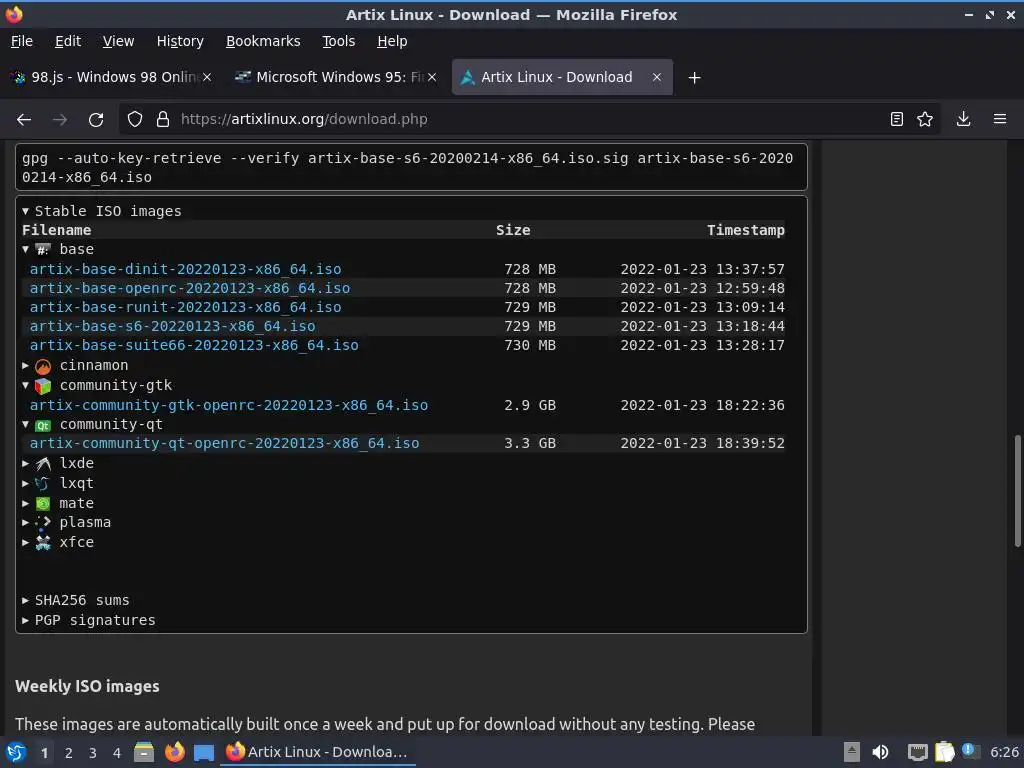The image size is (1024, 768).
Task: Switch to virtual desktop 3
Action: pos(93,753)
